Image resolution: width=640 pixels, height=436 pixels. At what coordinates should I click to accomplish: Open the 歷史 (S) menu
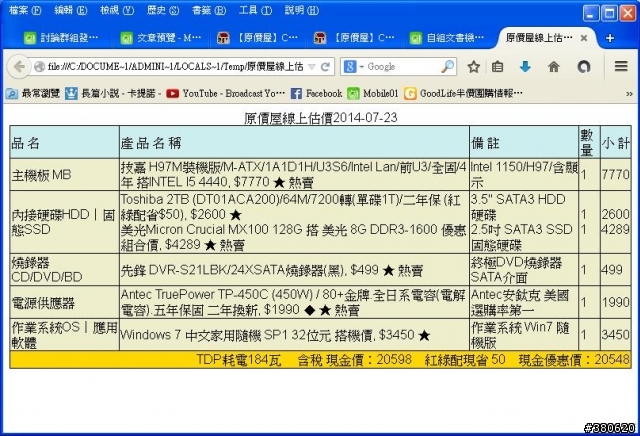[163, 10]
